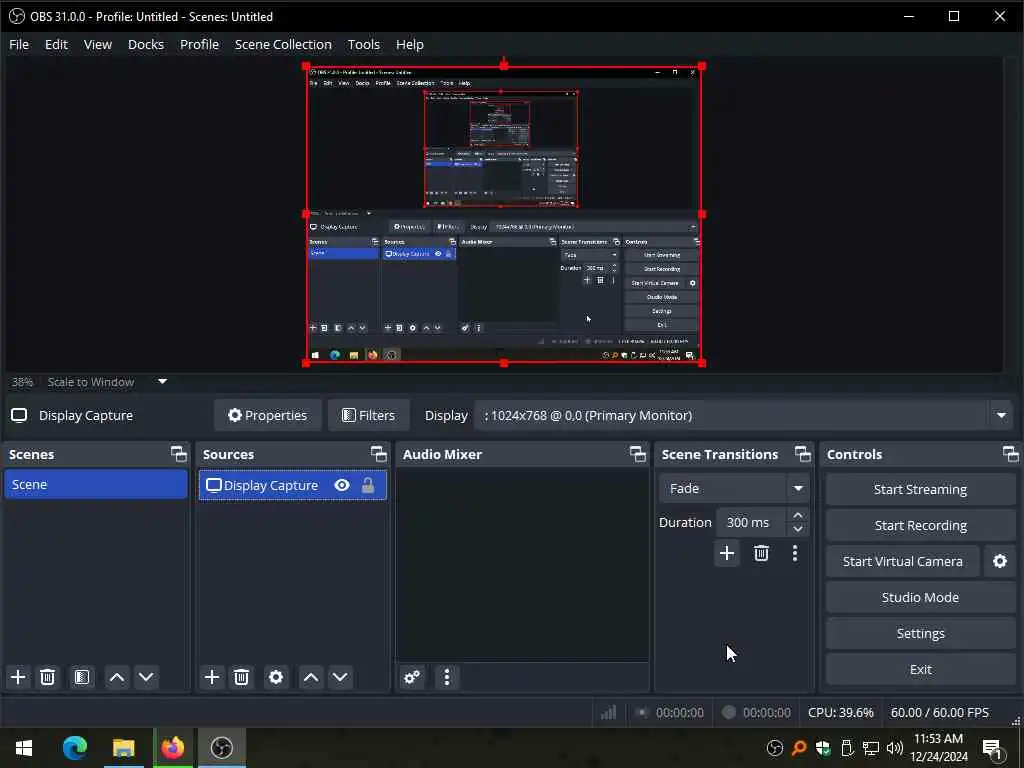Expand the preview scale dropdown
Screen dimensions: 1024x768
point(163,381)
